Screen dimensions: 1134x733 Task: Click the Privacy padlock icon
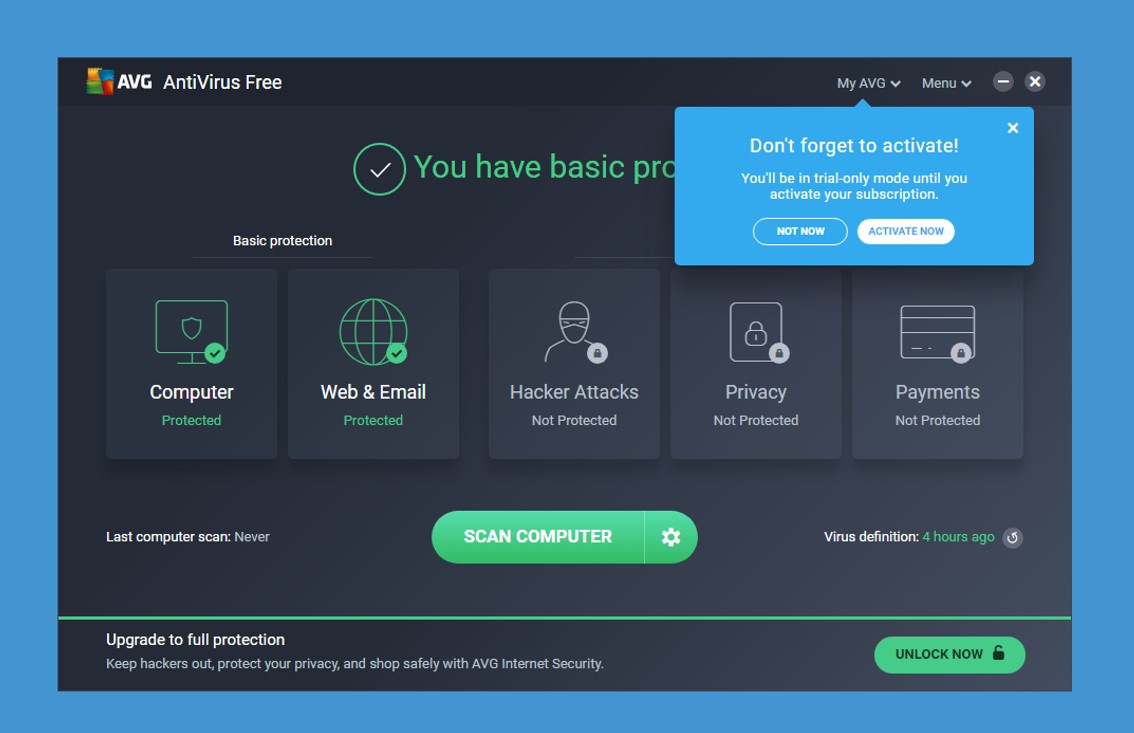pyautogui.click(x=756, y=331)
